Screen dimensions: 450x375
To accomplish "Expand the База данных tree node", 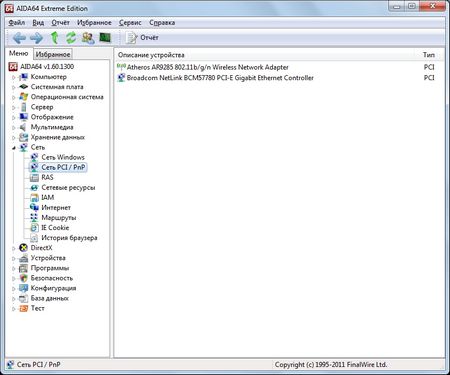I will pyautogui.click(x=13, y=299).
